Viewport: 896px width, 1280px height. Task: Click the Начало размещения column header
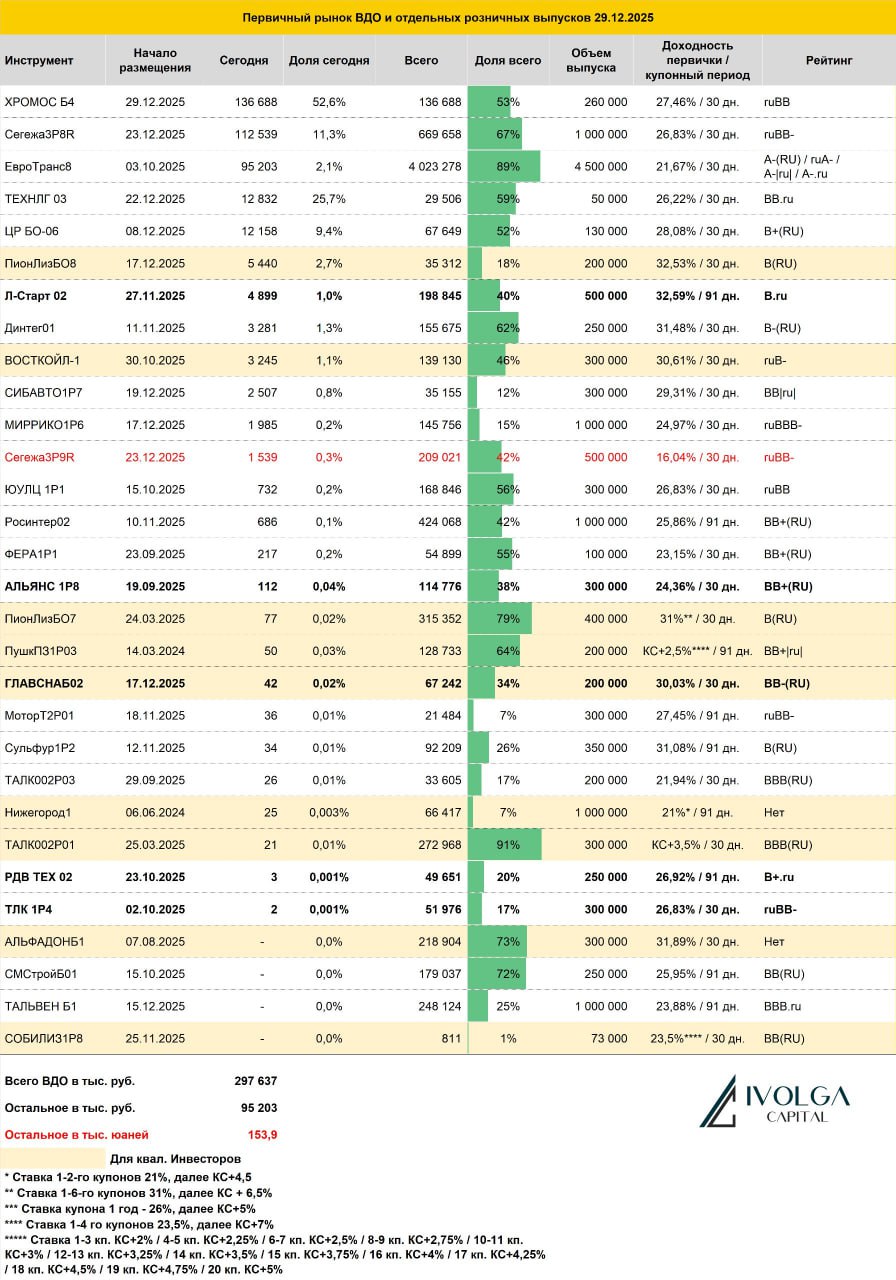(155, 60)
